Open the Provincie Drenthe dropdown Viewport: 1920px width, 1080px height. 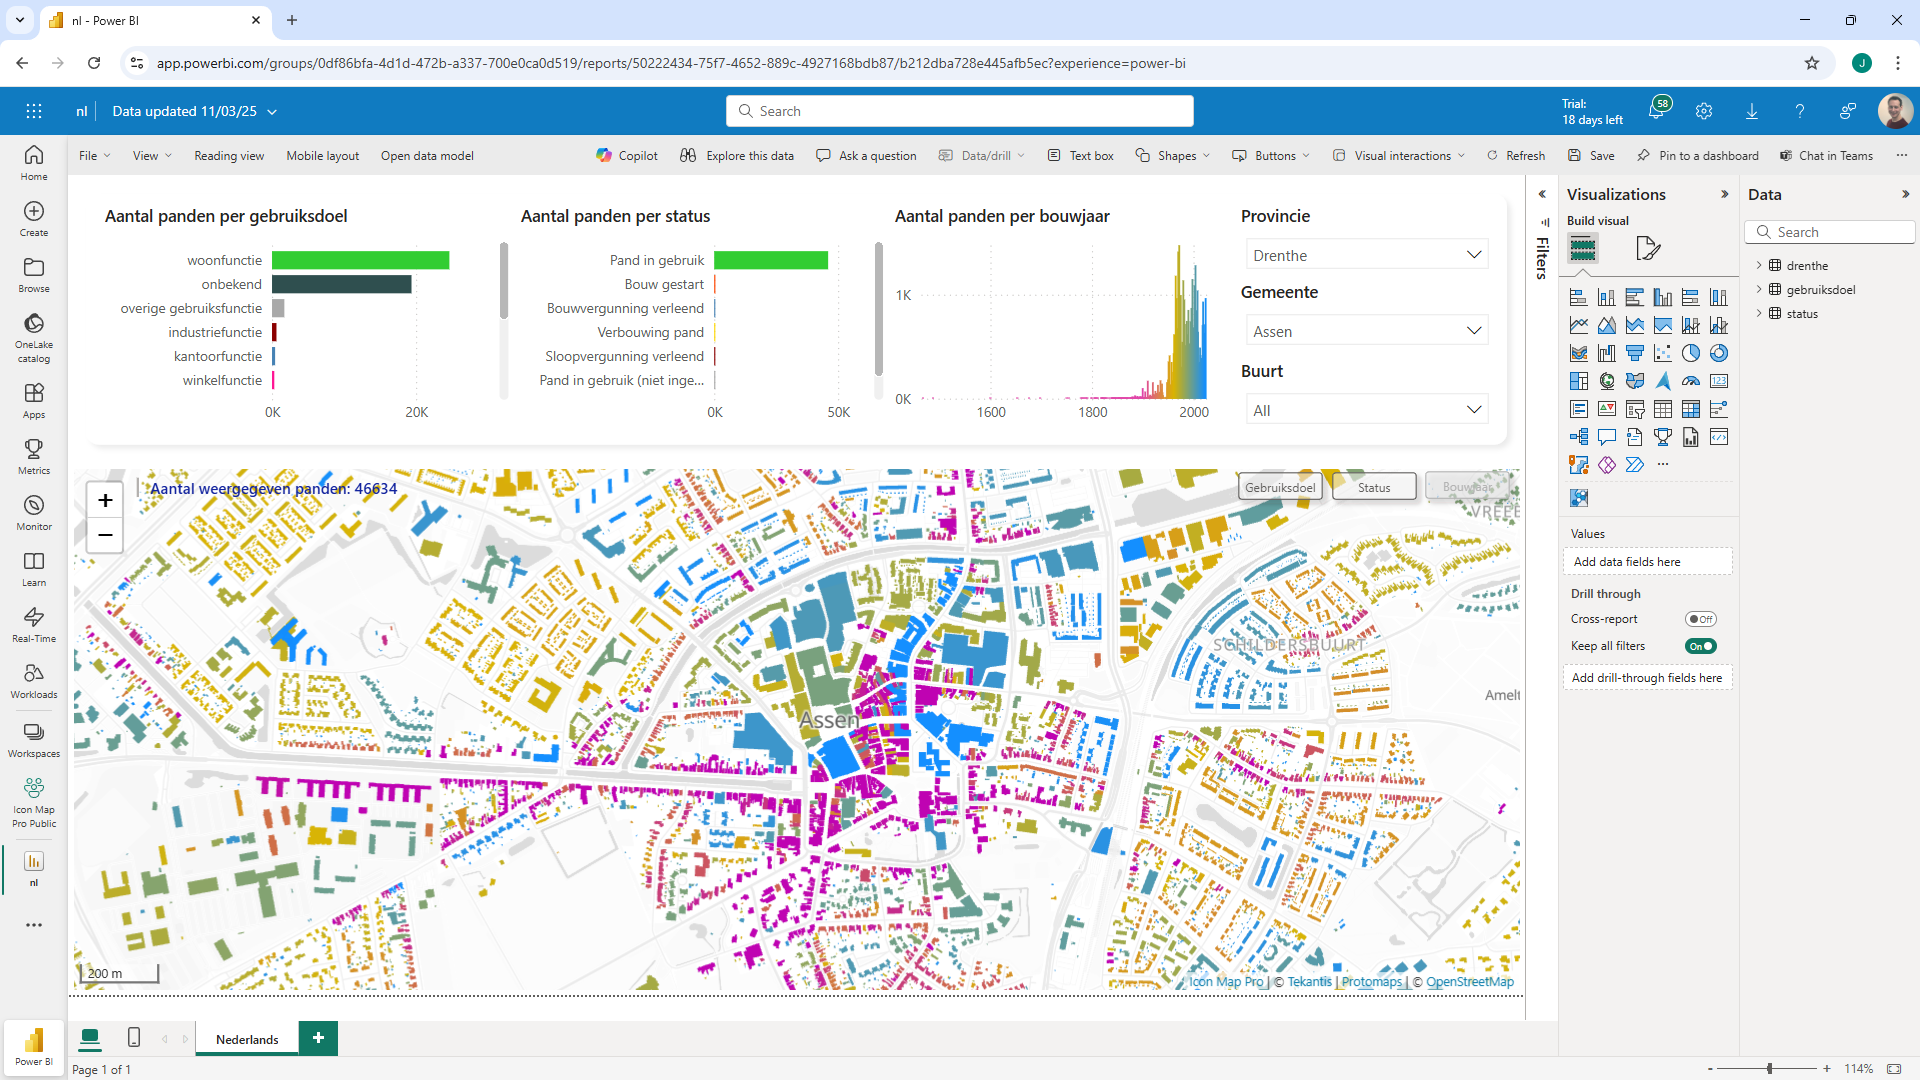[1366, 255]
